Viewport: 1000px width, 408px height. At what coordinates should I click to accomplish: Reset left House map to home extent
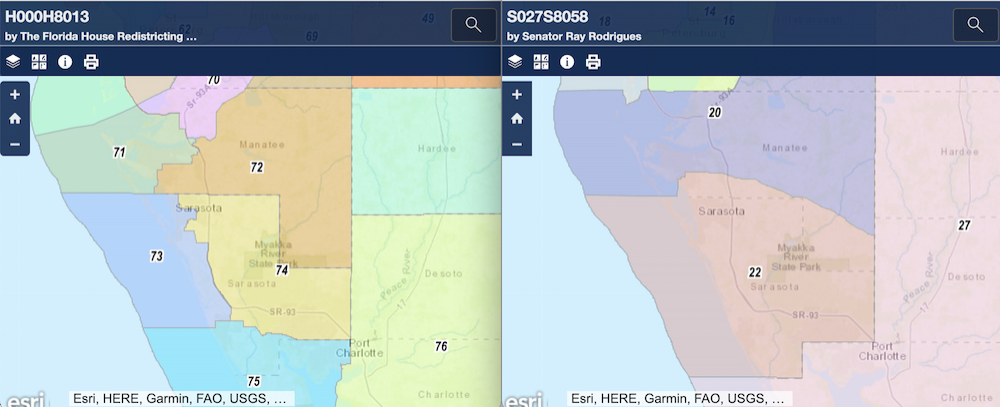coord(14,119)
